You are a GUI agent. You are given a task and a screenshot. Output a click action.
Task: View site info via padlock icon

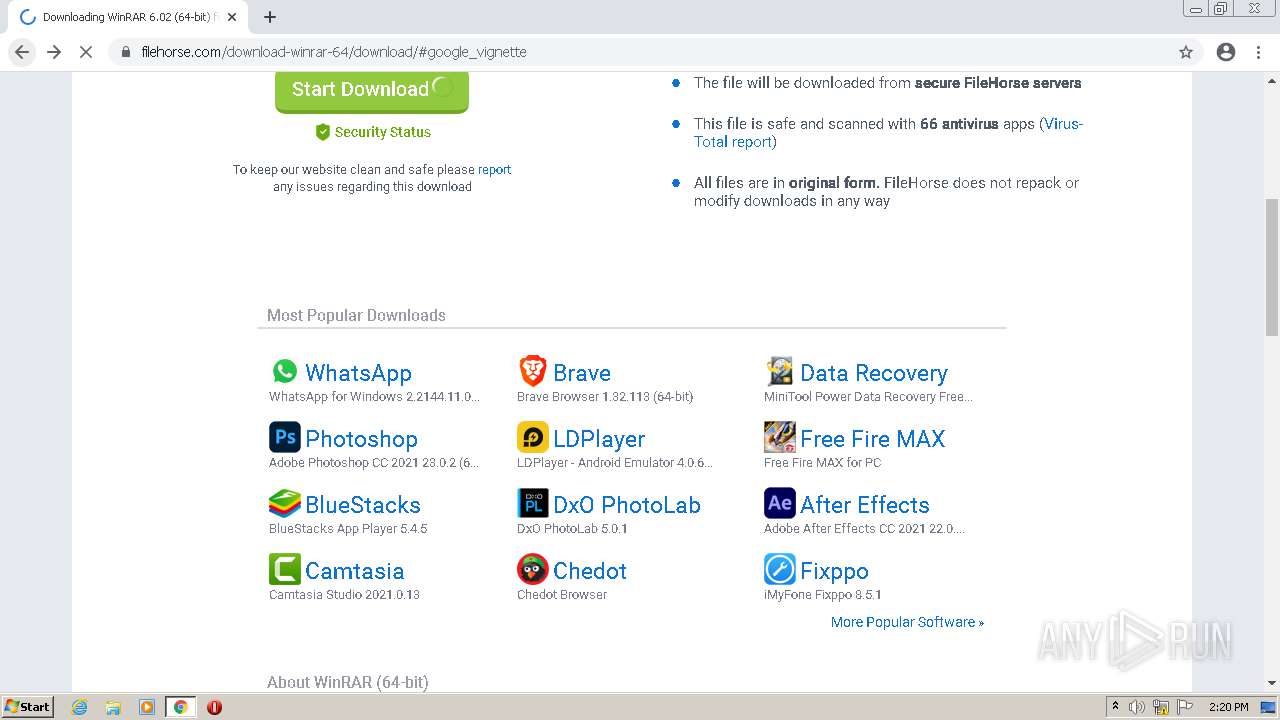[126, 52]
